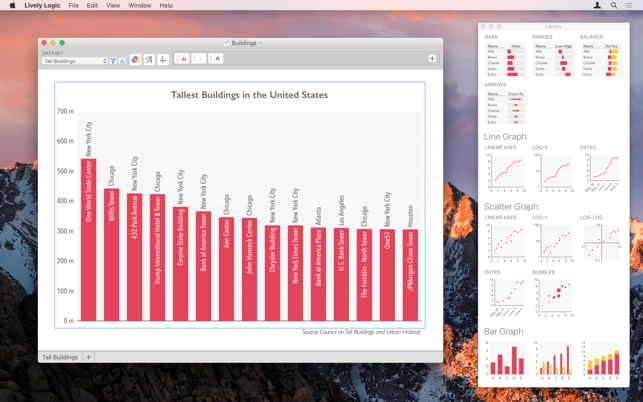This screenshot has height=402, width=643.
Task: Open the Lively Logic menu
Action: pyautogui.click(x=42, y=5)
